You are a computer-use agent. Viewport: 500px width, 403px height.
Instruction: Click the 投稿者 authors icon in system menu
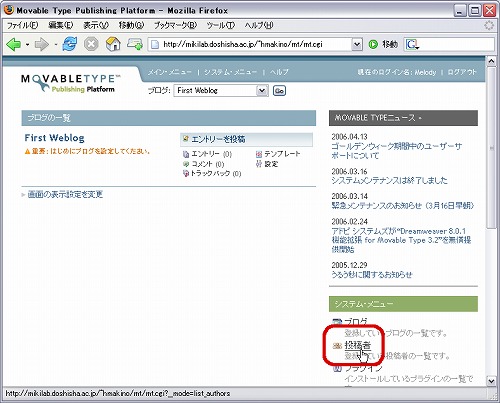(337, 346)
